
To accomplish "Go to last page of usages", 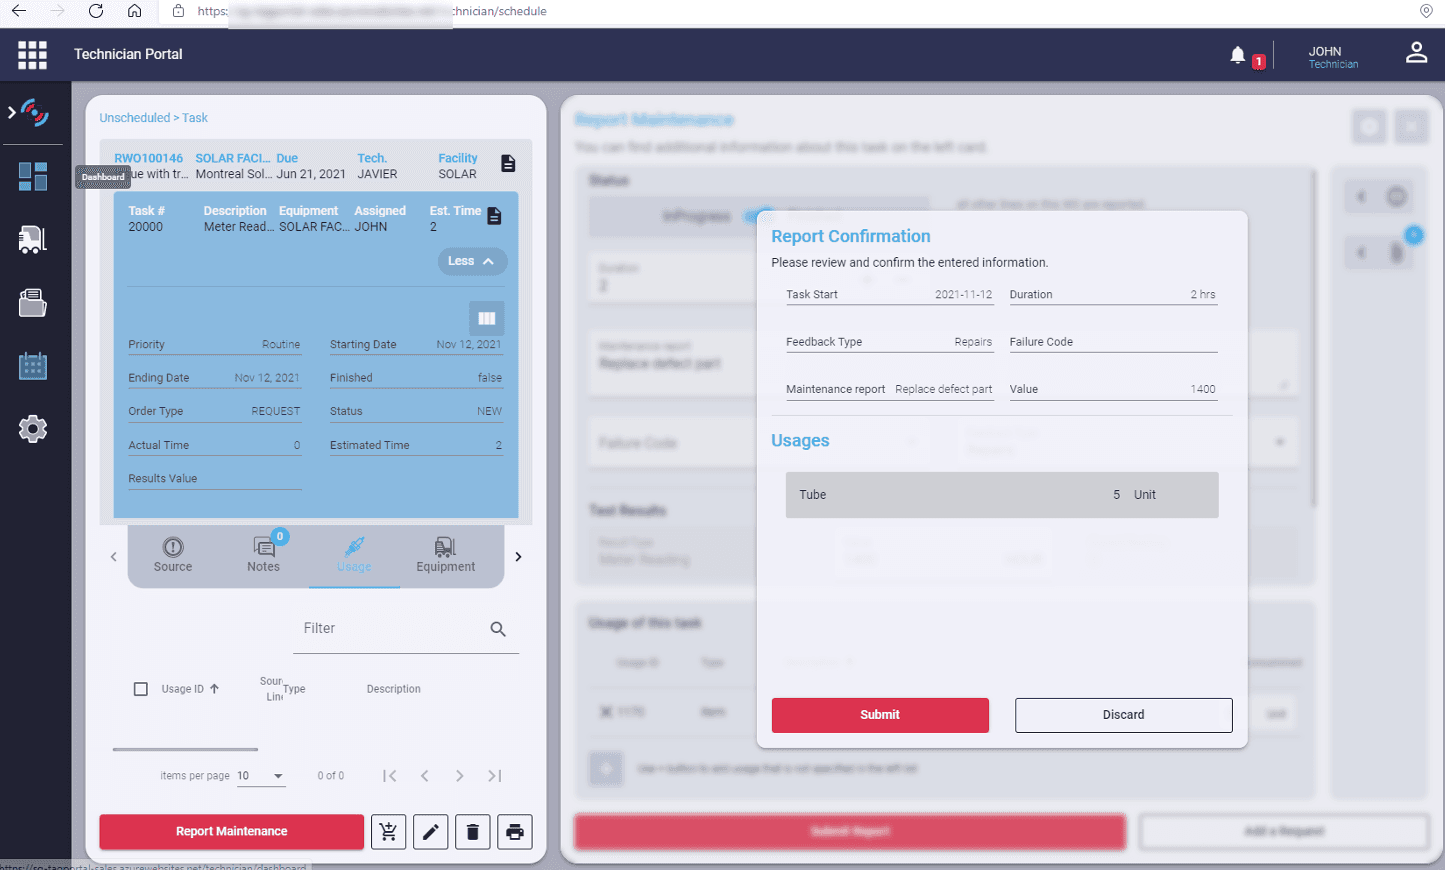I will click(x=494, y=776).
